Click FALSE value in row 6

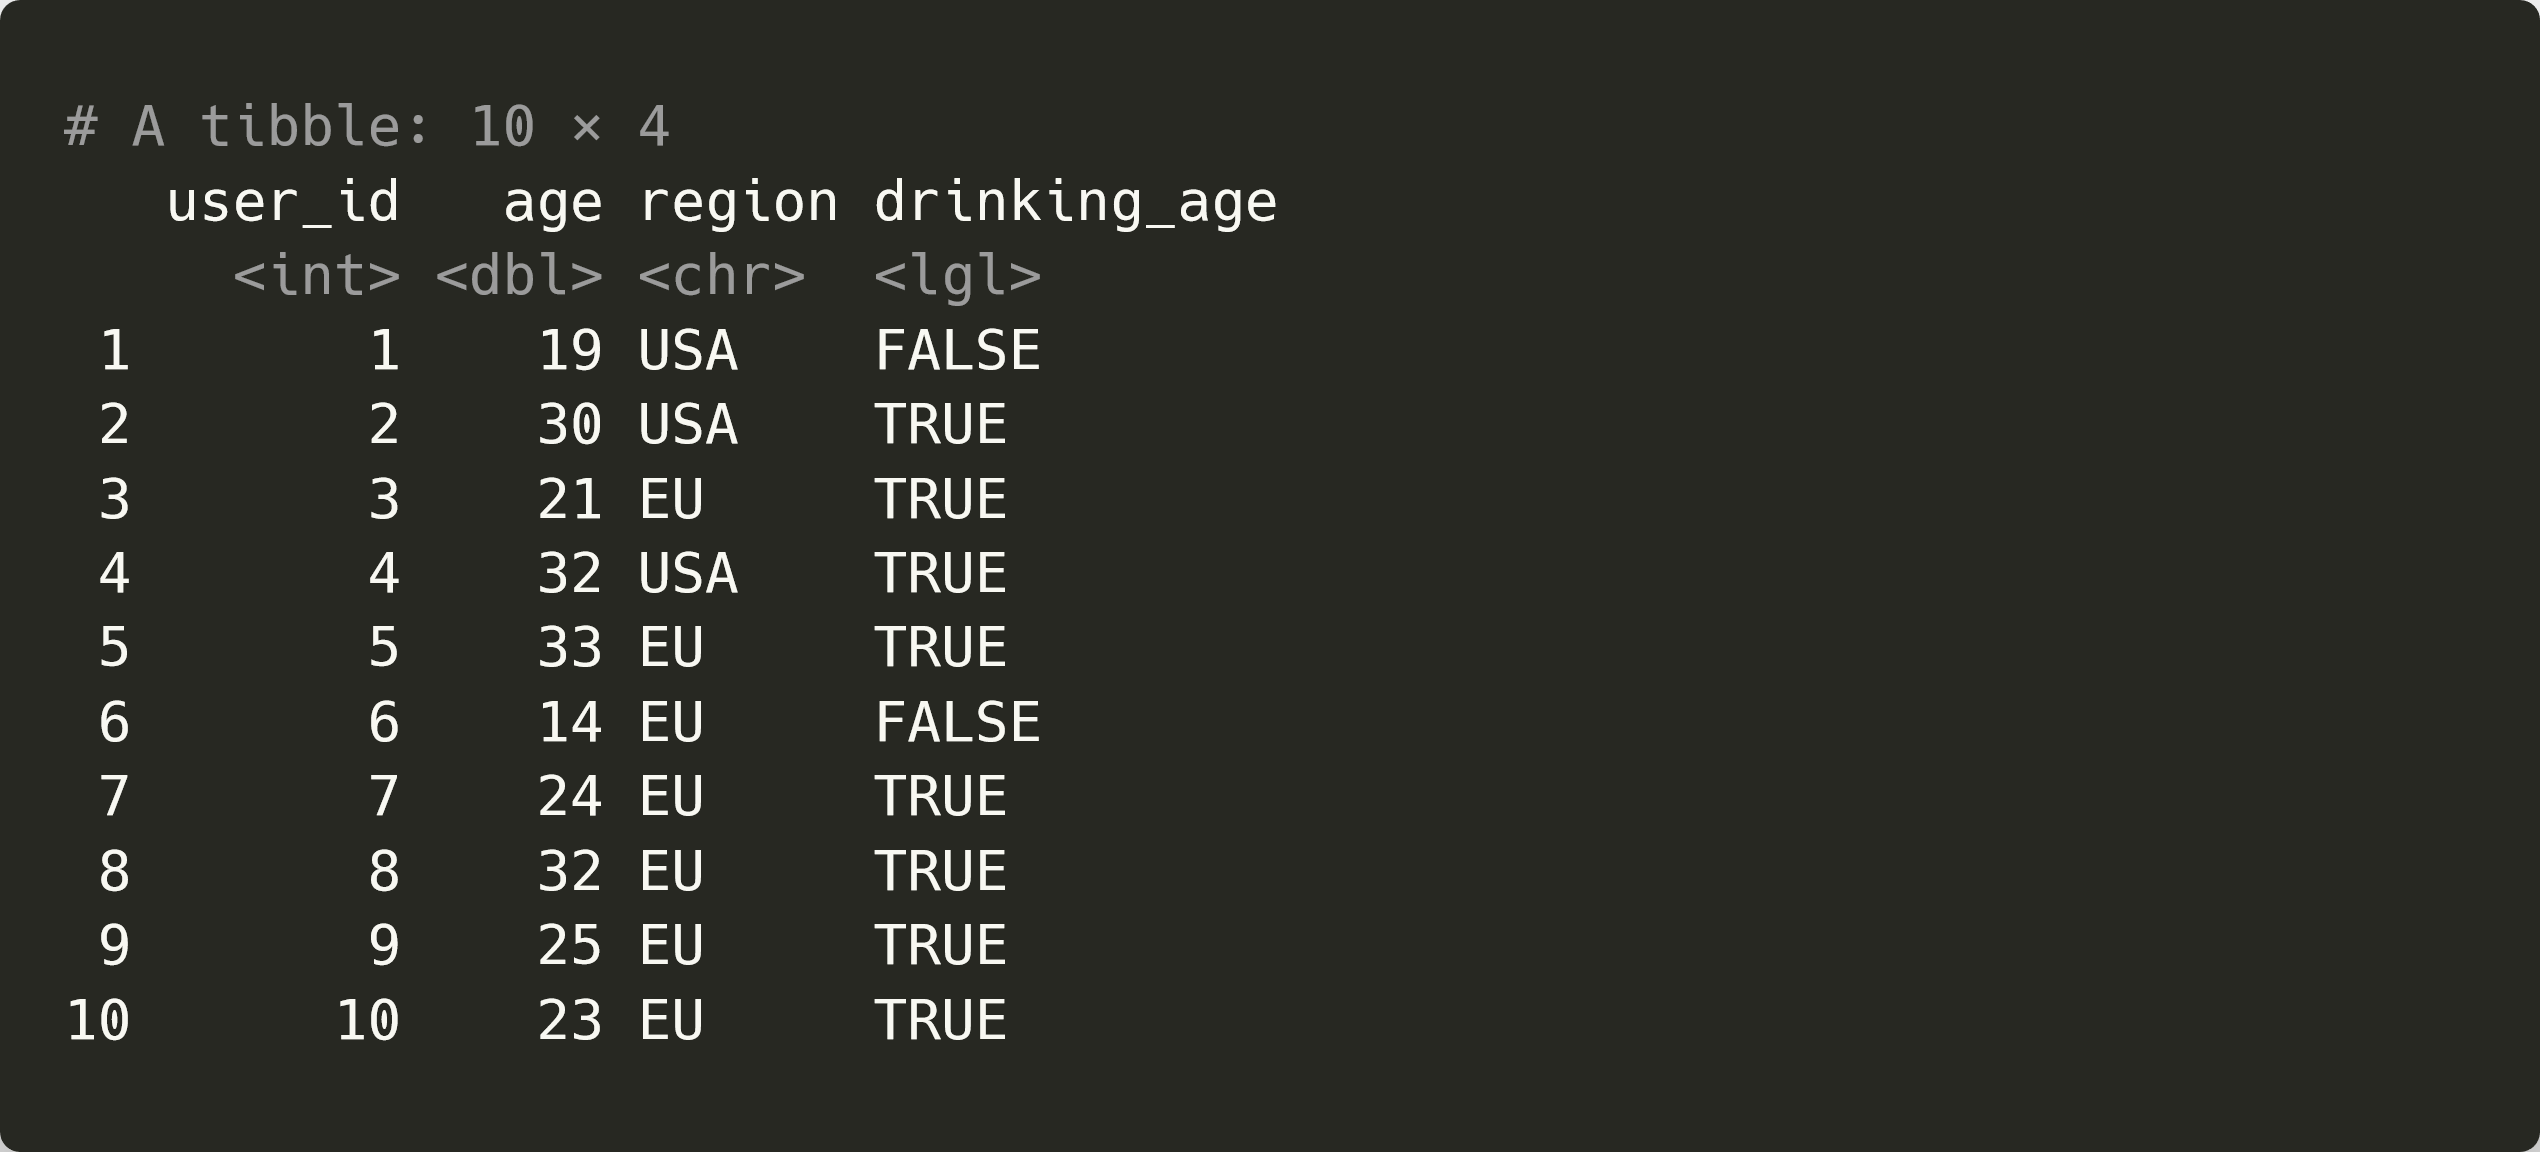(958, 723)
